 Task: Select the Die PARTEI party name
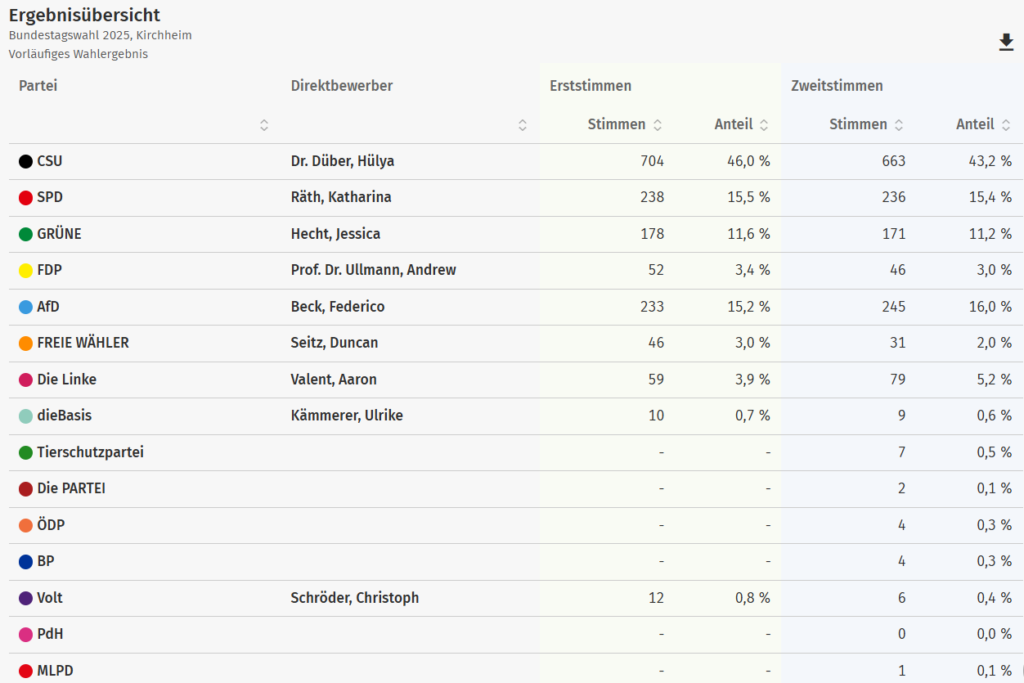tap(71, 488)
